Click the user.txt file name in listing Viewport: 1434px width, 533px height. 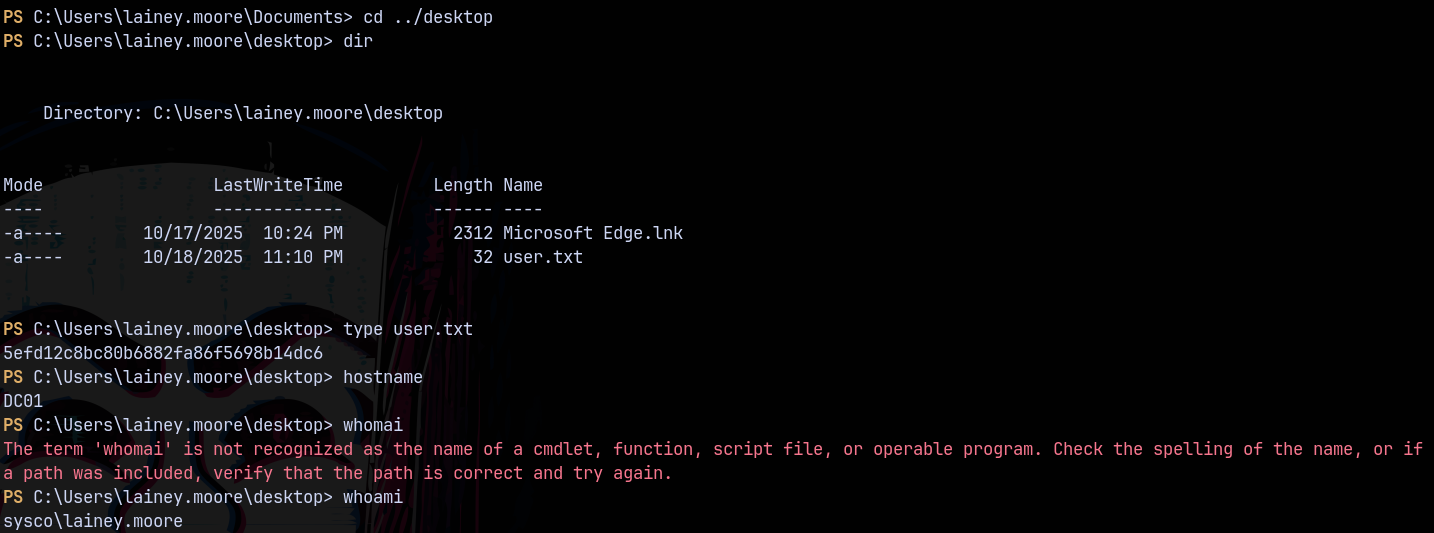(542, 257)
